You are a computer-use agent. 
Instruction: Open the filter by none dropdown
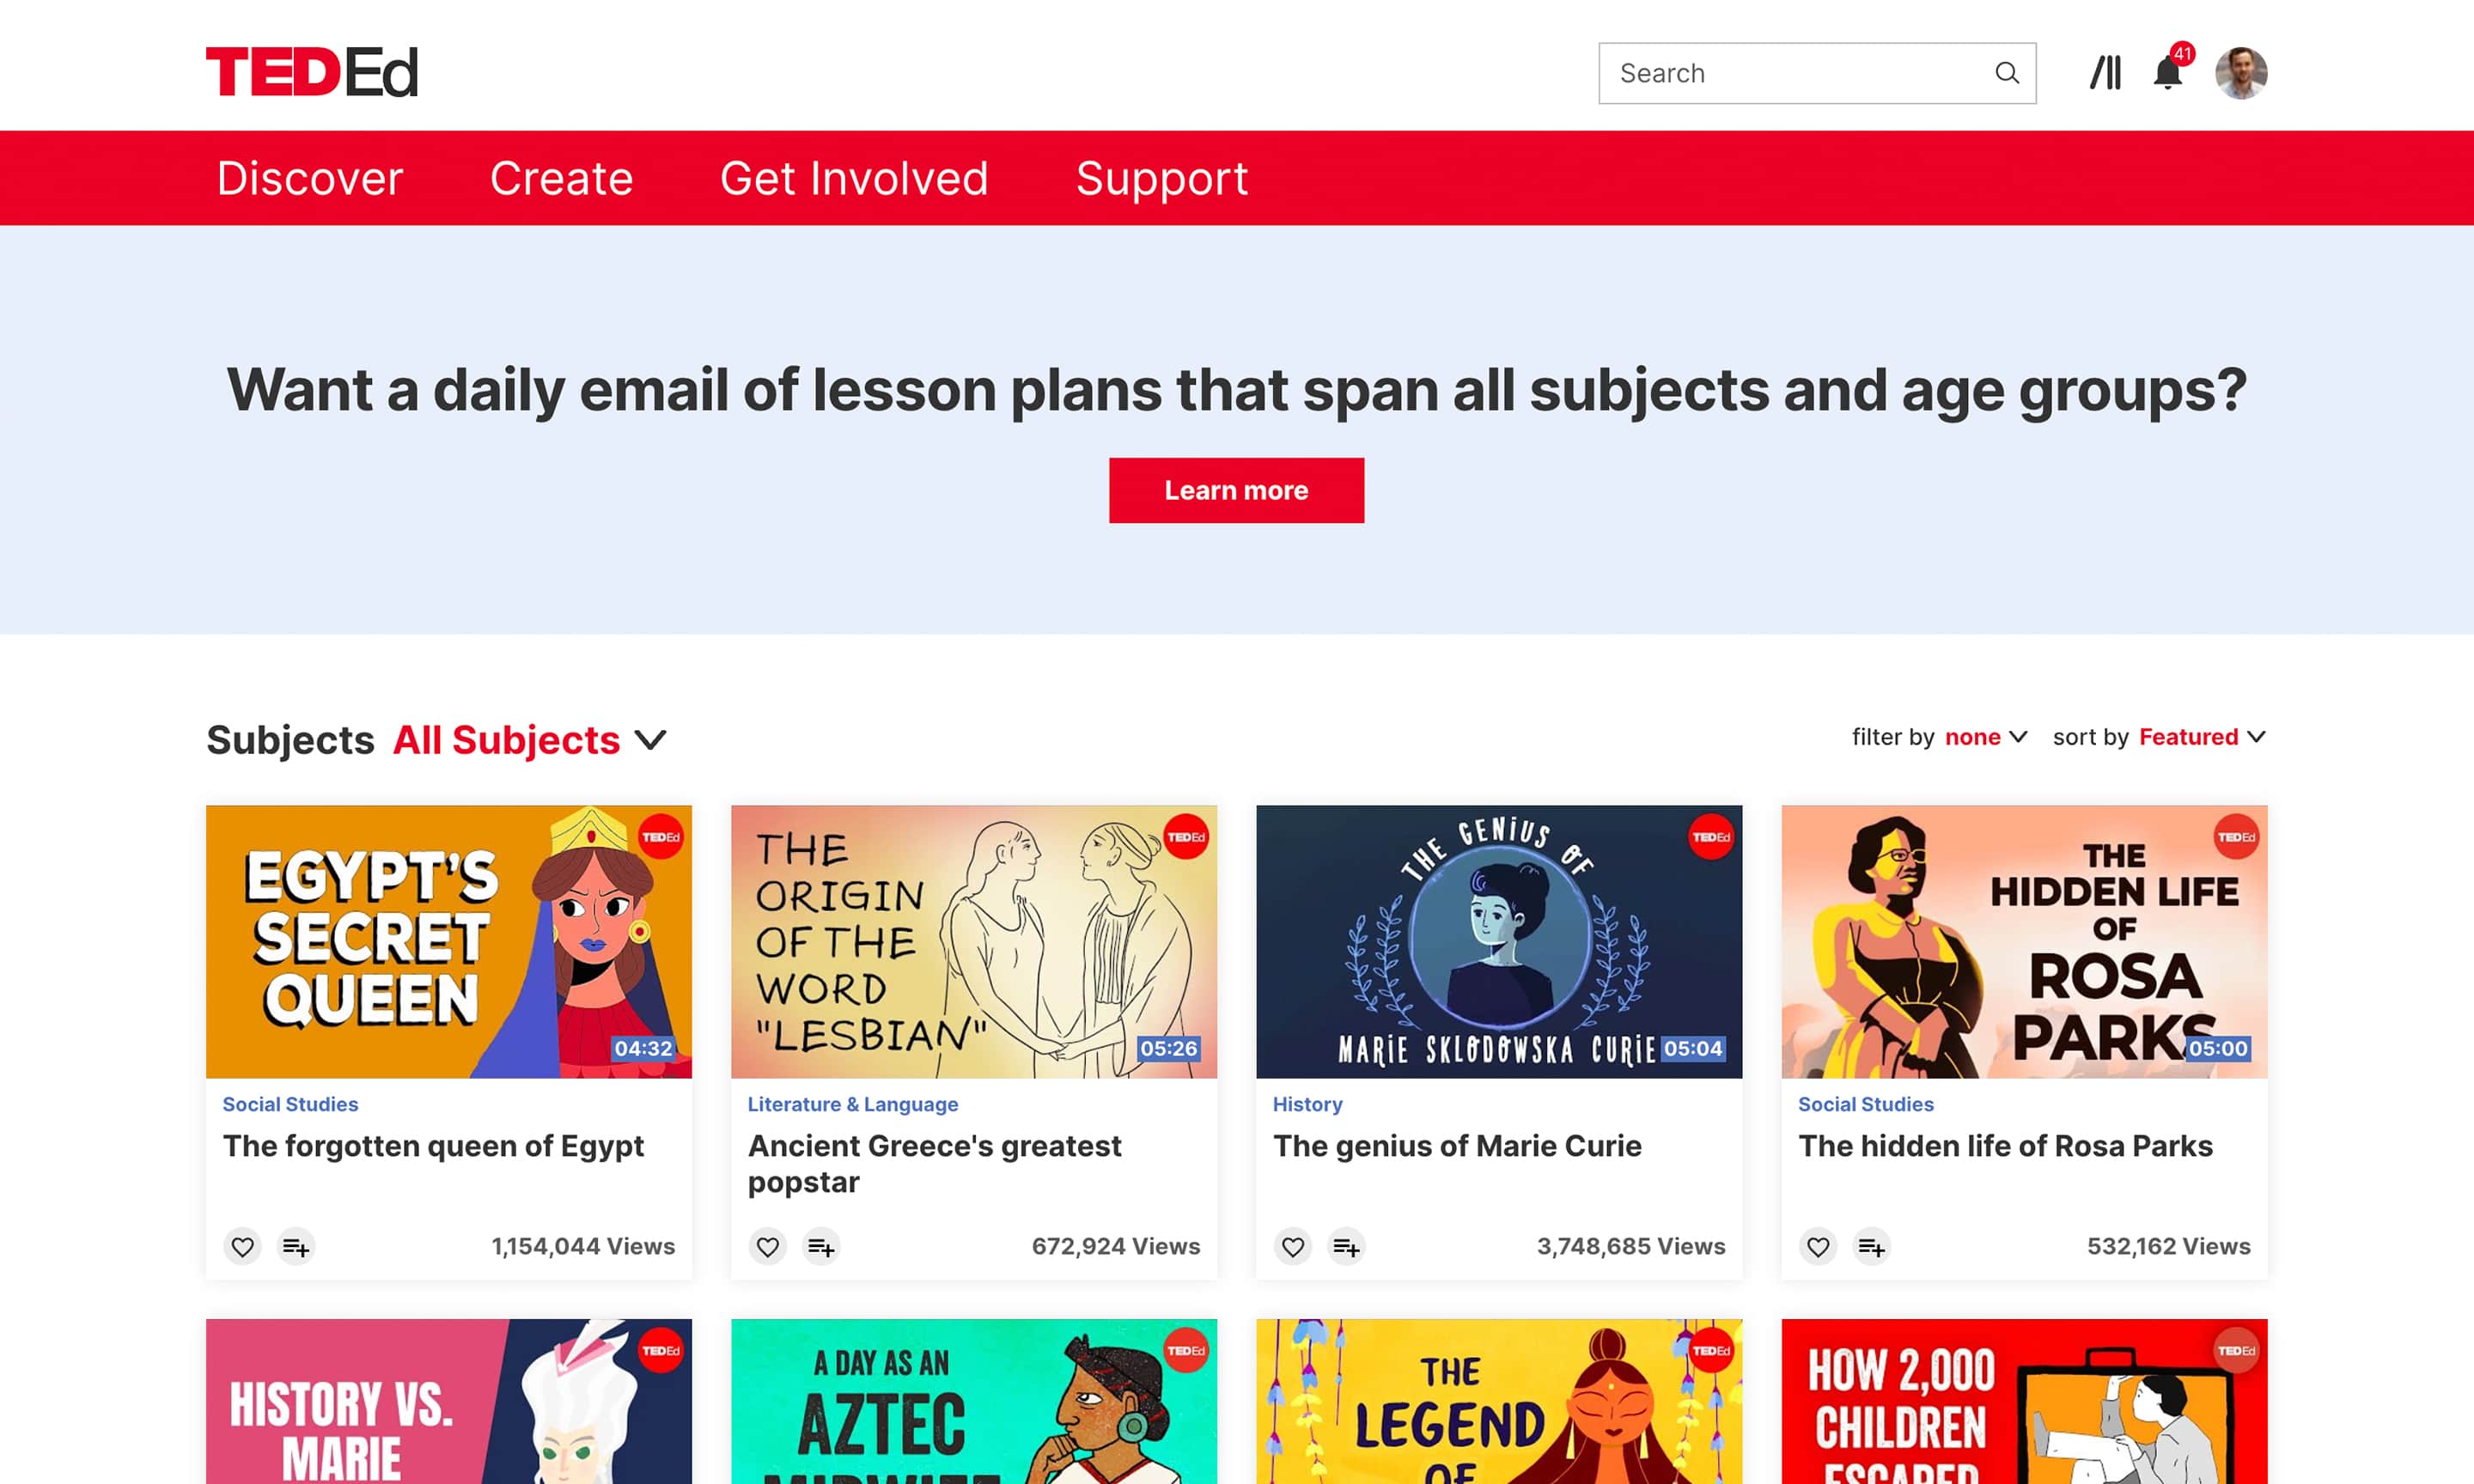click(1985, 737)
